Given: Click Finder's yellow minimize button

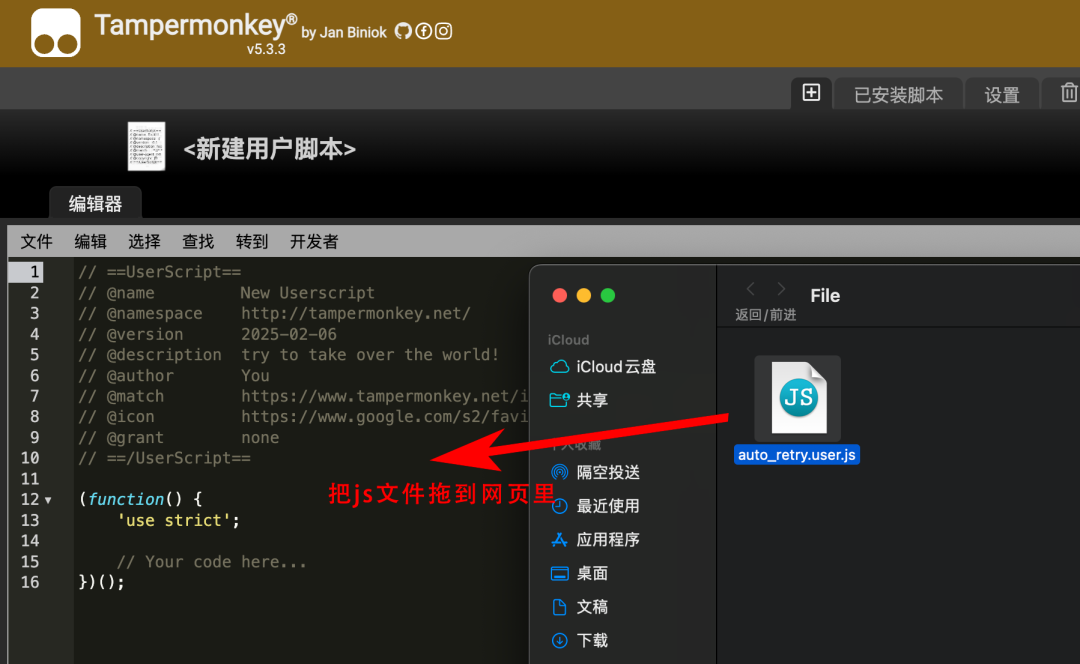Looking at the screenshot, I should pos(583,295).
